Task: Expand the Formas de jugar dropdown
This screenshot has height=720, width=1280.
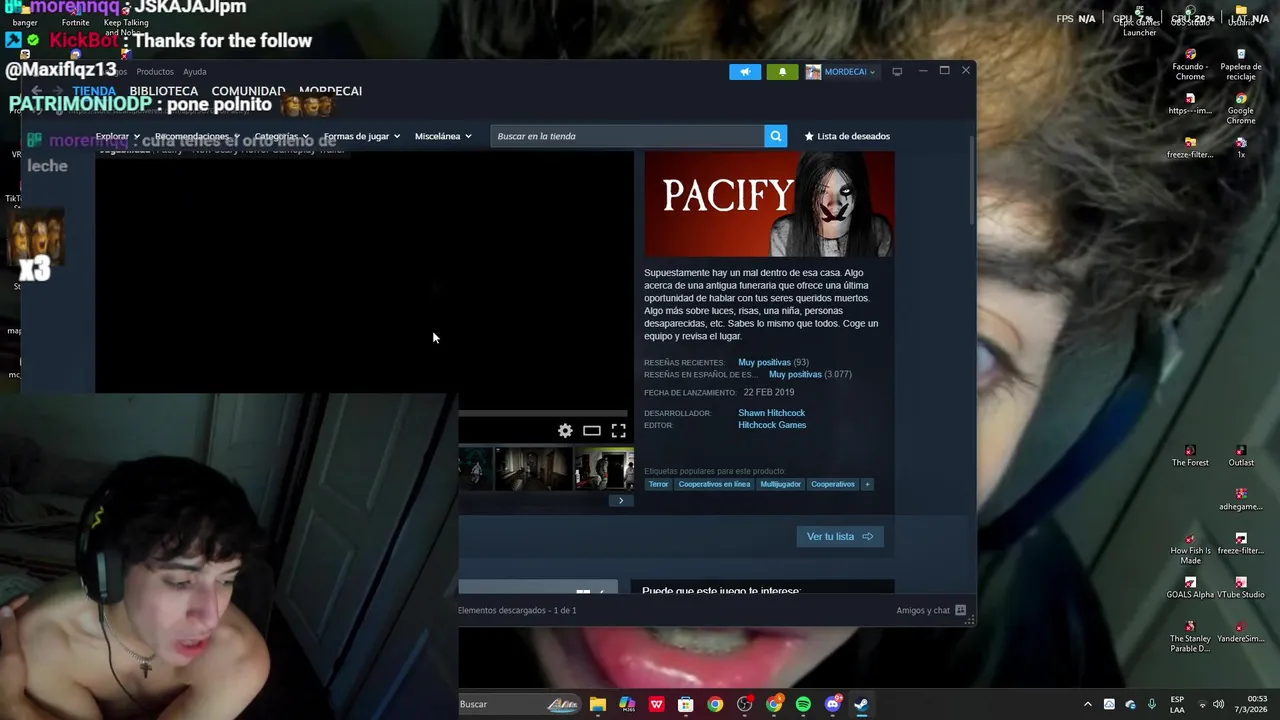Action: 361,136
